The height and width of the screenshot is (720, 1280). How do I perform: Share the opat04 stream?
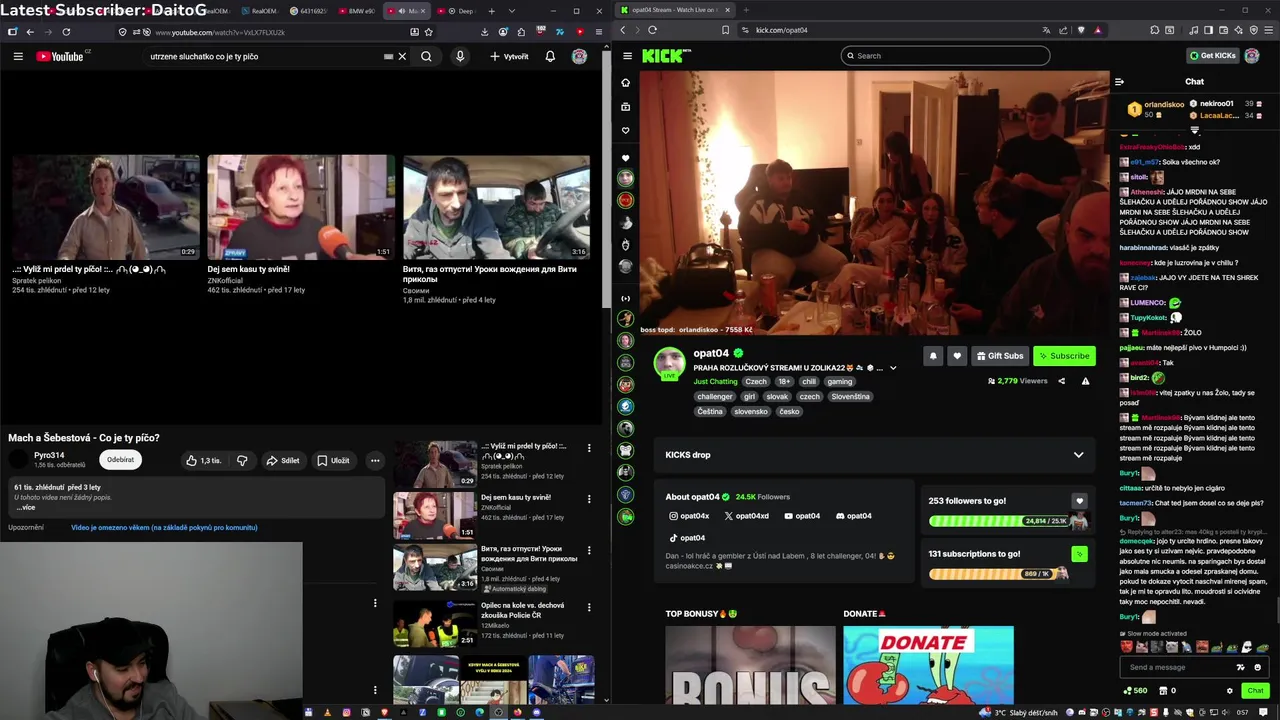(1062, 381)
